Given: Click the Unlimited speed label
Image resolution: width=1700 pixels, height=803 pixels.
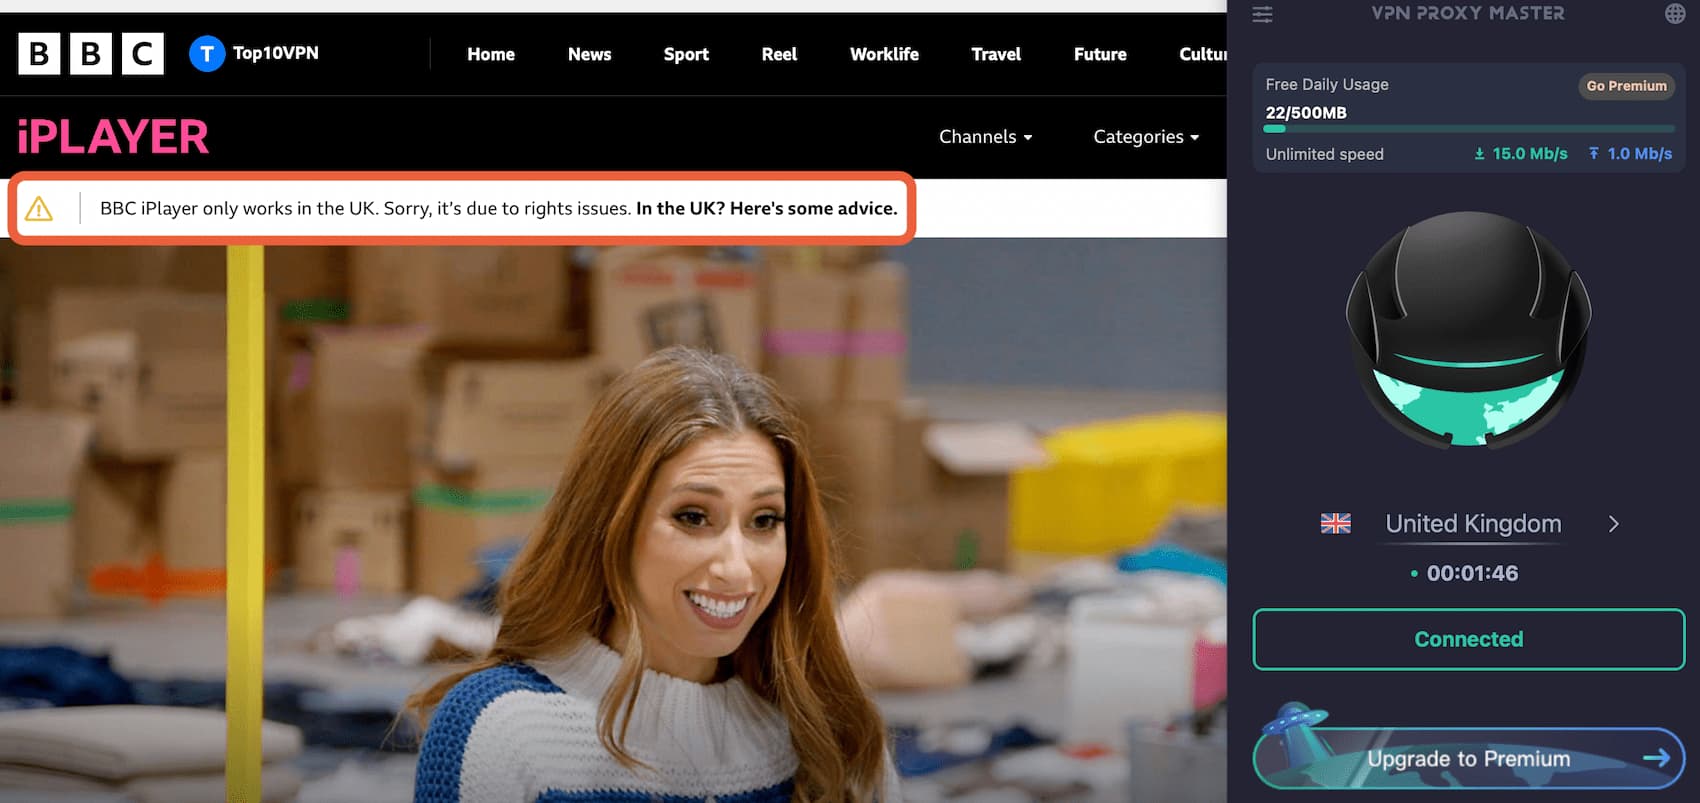Looking at the screenshot, I should point(1324,154).
